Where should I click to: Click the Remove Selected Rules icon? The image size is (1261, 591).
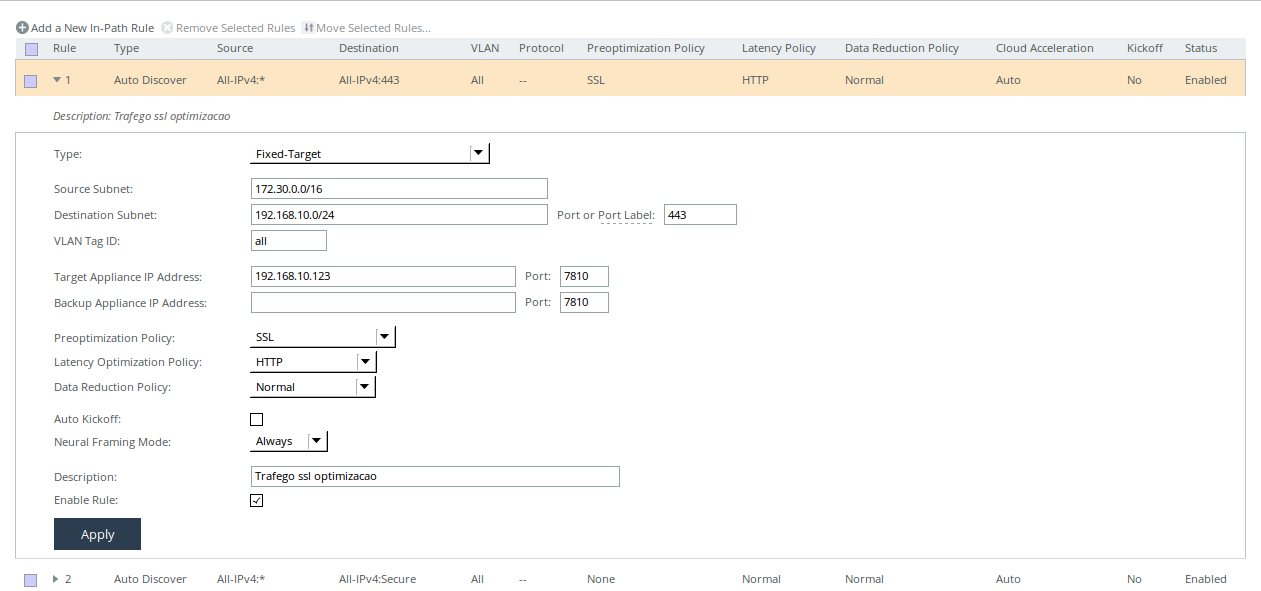(167, 28)
